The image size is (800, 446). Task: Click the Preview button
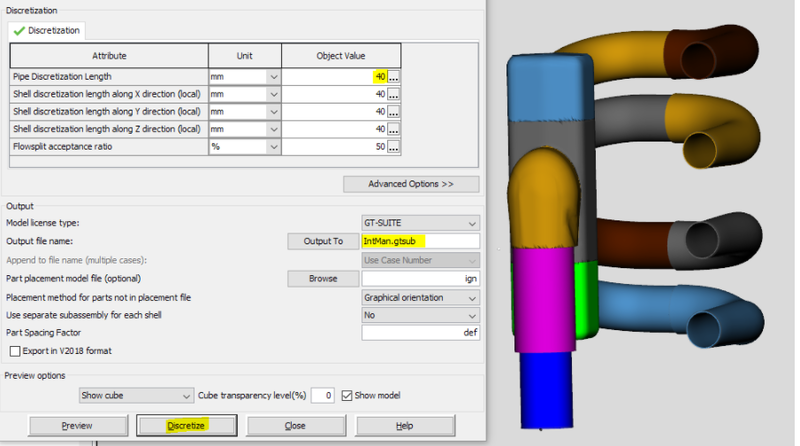tap(78, 426)
